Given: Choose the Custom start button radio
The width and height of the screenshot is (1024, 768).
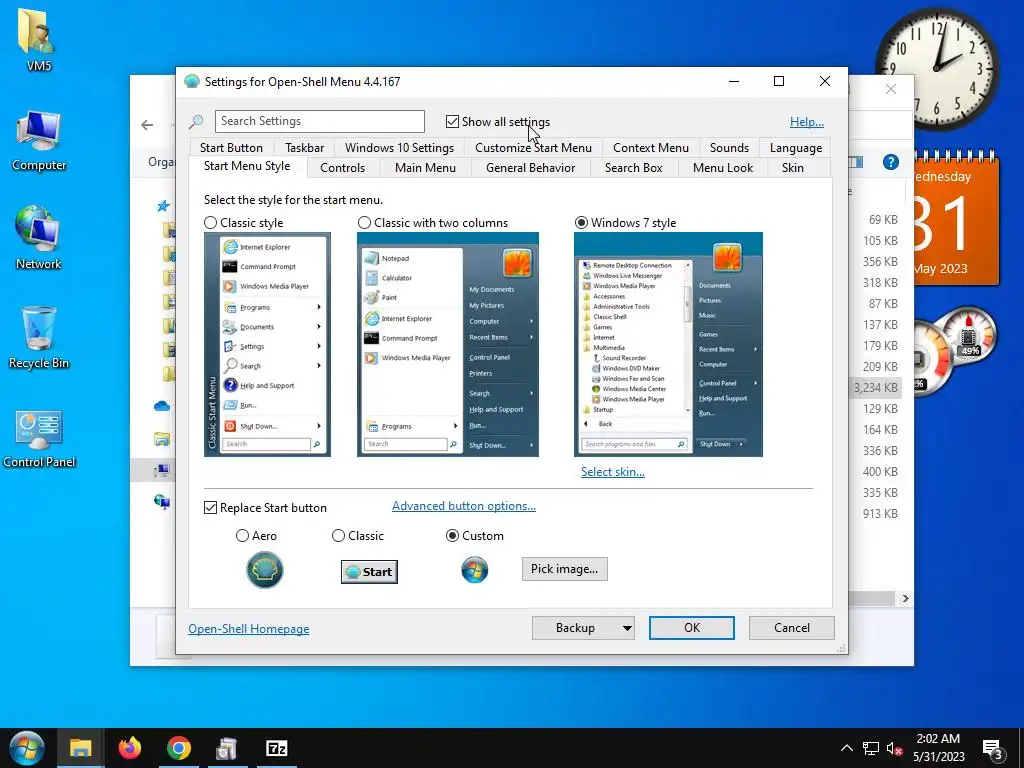Looking at the screenshot, I should pos(452,536).
